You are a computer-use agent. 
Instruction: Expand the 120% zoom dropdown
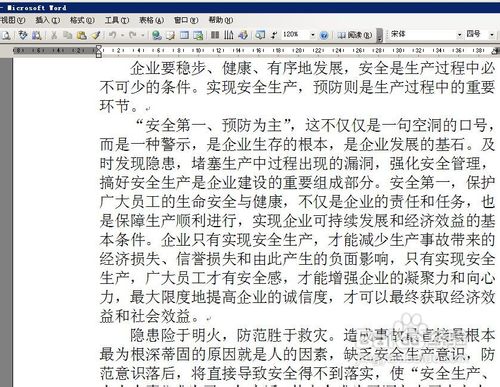(x=312, y=35)
